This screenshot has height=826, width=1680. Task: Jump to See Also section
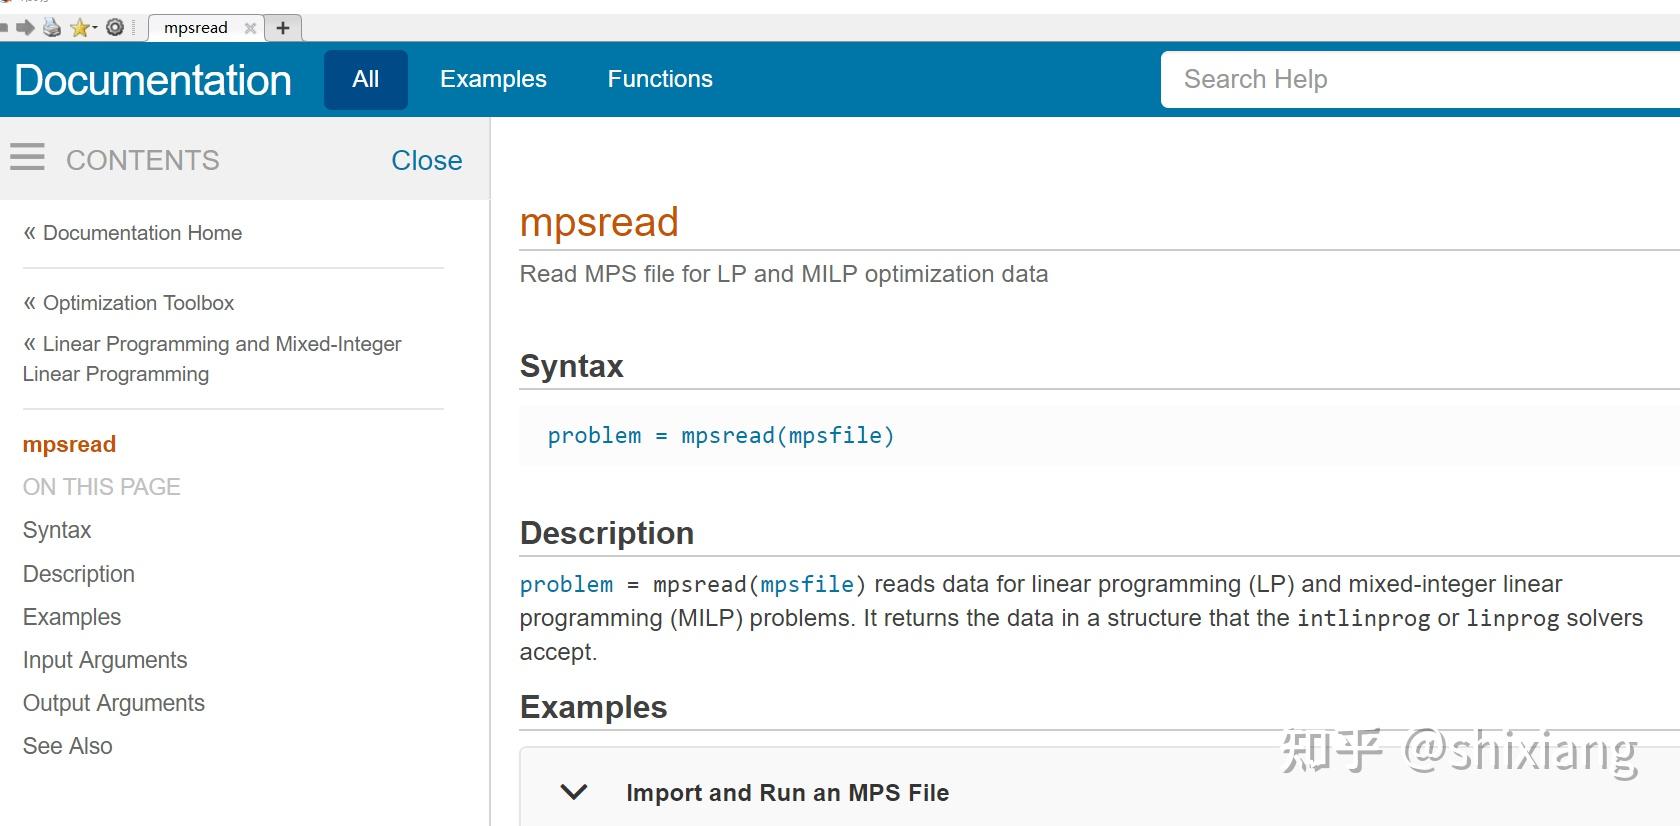tap(68, 746)
